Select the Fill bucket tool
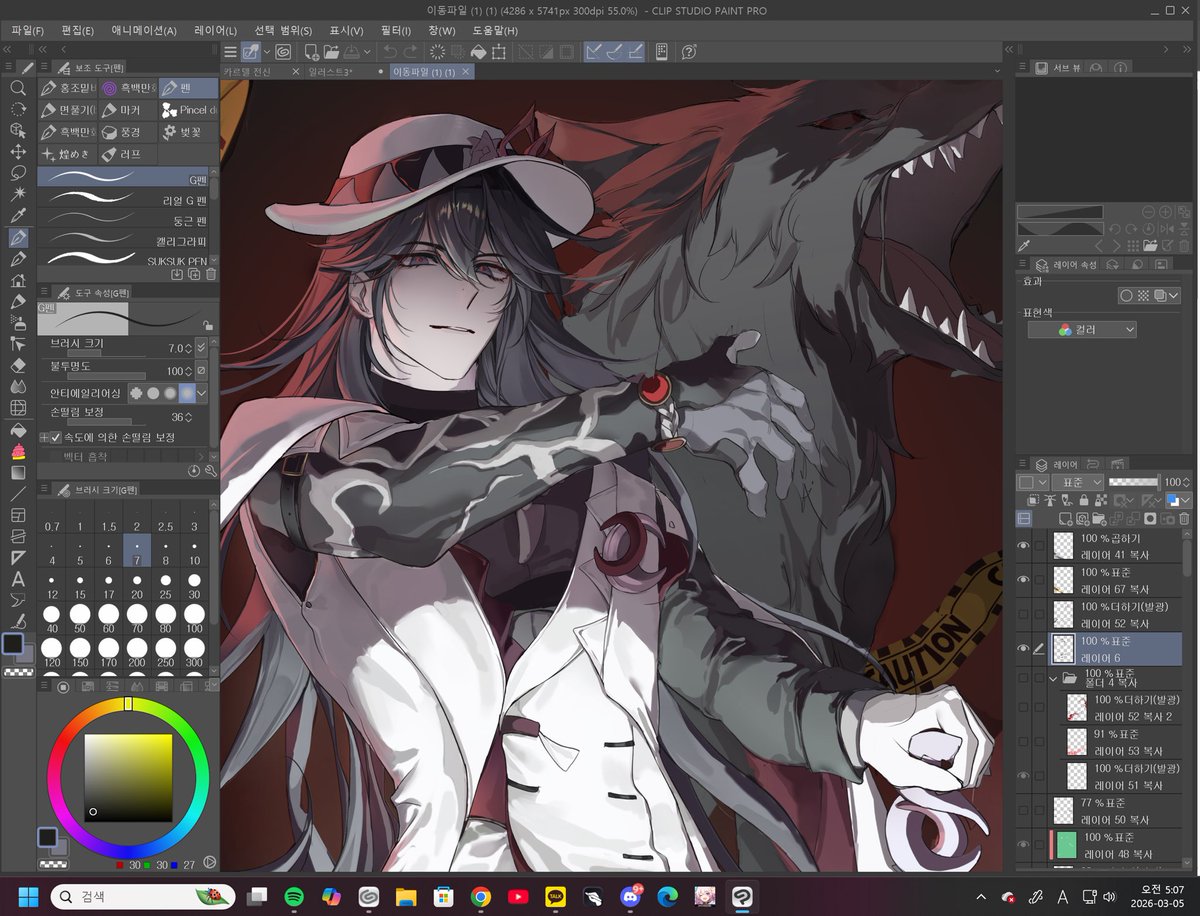The width and height of the screenshot is (1200, 916). [x=18, y=430]
